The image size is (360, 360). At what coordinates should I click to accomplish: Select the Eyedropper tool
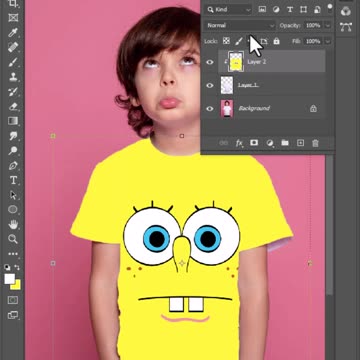tap(13, 33)
